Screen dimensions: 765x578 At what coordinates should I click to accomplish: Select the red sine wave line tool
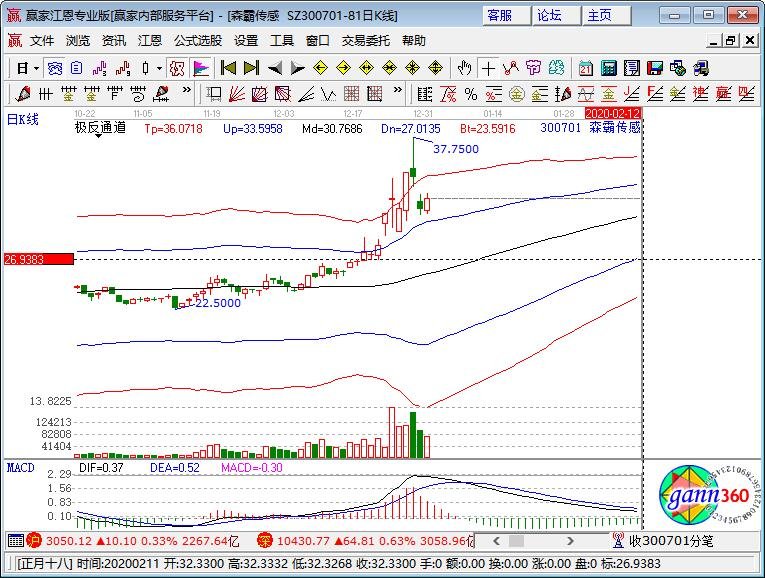(585, 93)
